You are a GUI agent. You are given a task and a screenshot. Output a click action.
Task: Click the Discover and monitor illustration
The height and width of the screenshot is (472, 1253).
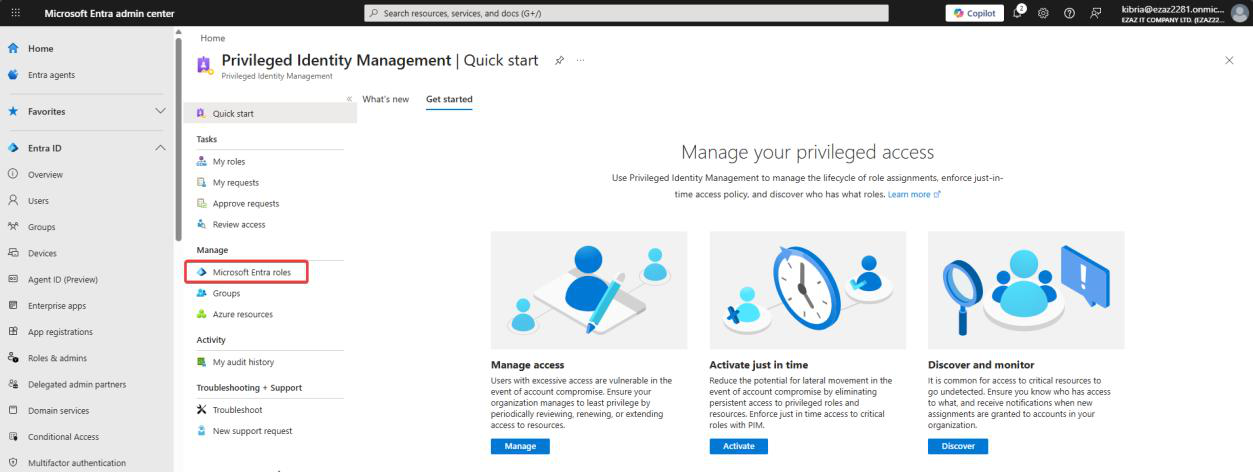pos(1026,290)
